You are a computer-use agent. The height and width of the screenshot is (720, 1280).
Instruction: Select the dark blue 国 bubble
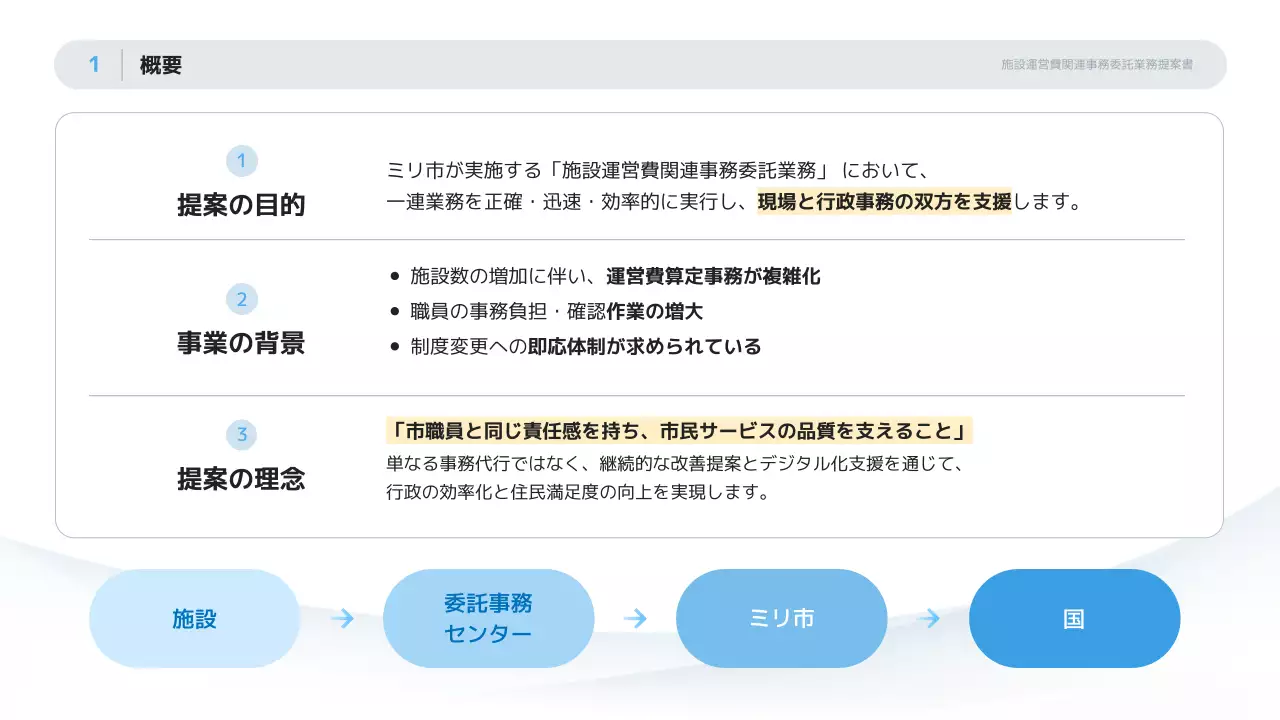[1074, 618]
